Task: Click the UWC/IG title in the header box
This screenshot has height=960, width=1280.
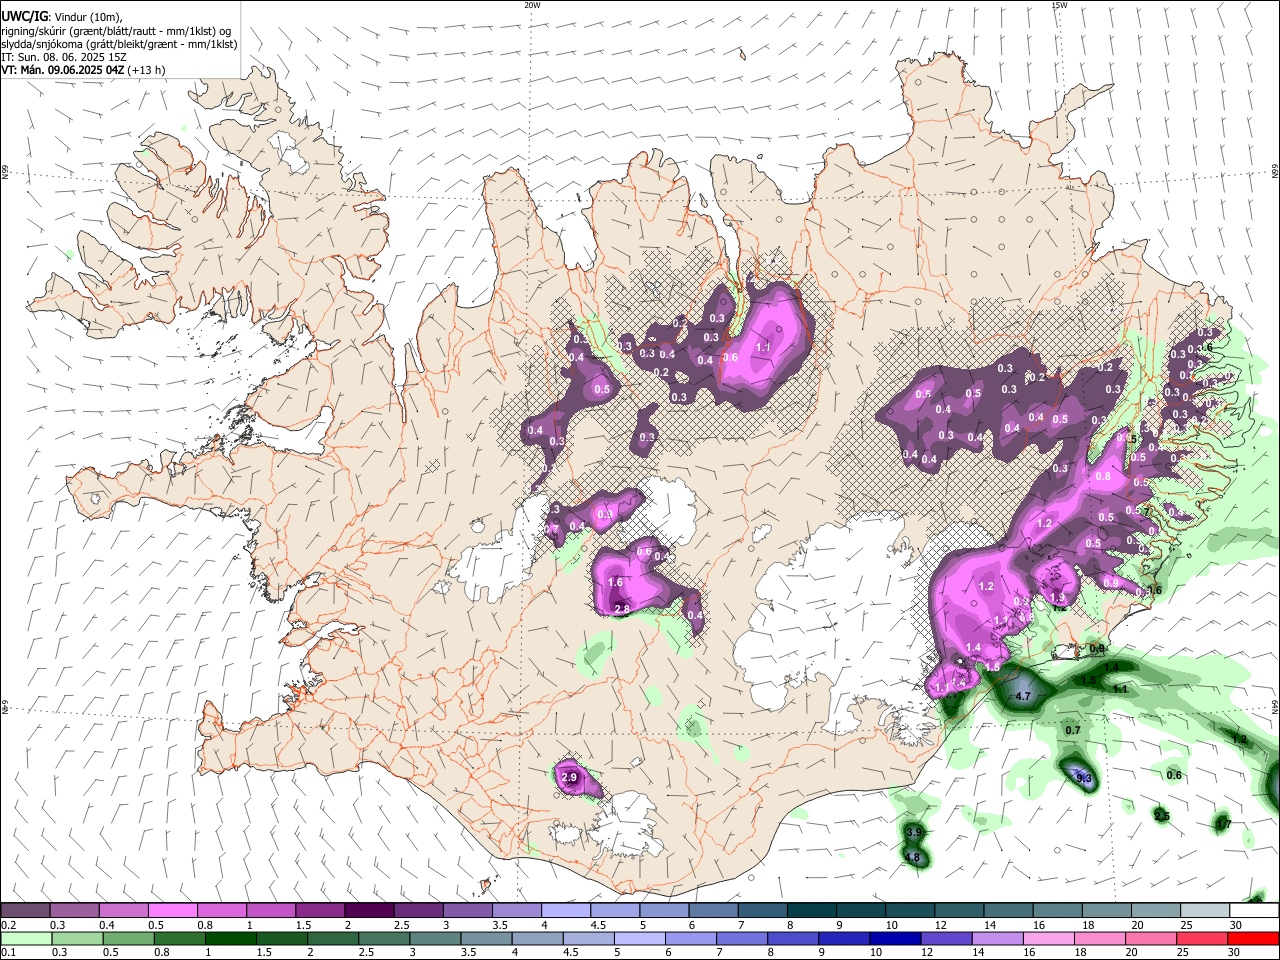Action: click(23, 16)
